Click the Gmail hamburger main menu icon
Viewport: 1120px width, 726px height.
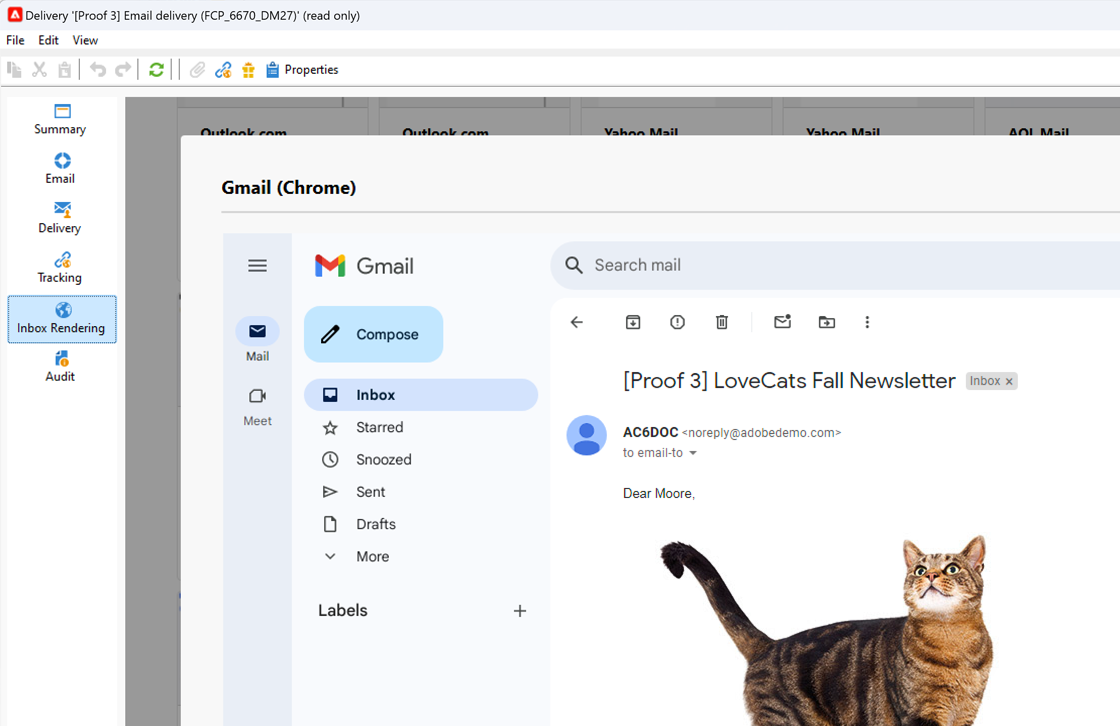click(x=257, y=266)
